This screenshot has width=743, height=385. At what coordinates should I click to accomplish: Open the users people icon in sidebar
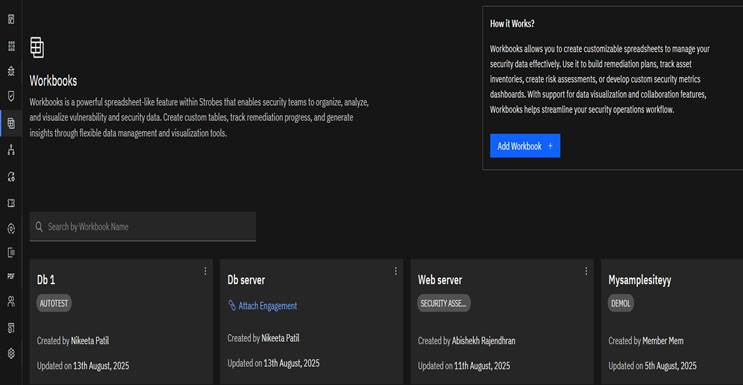coord(11,302)
